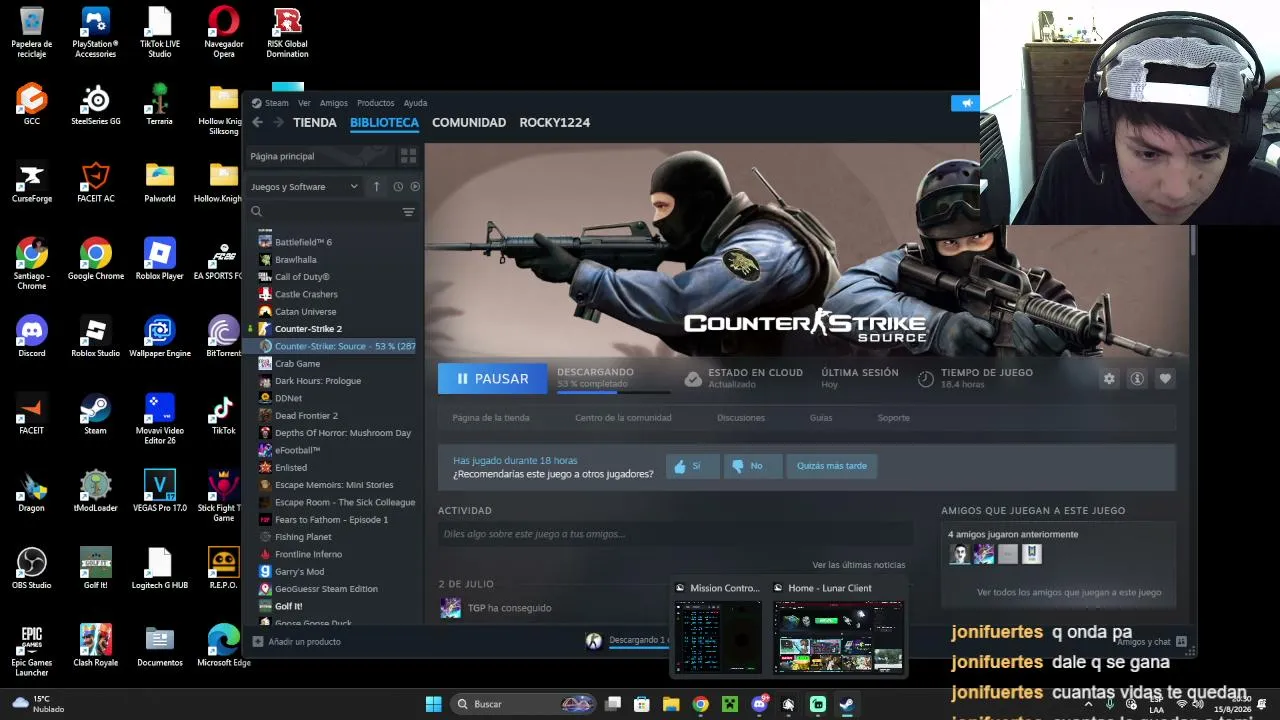Open the Roblox Studio desktop shortcut
This screenshot has width=1280, height=720.
tap(95, 336)
